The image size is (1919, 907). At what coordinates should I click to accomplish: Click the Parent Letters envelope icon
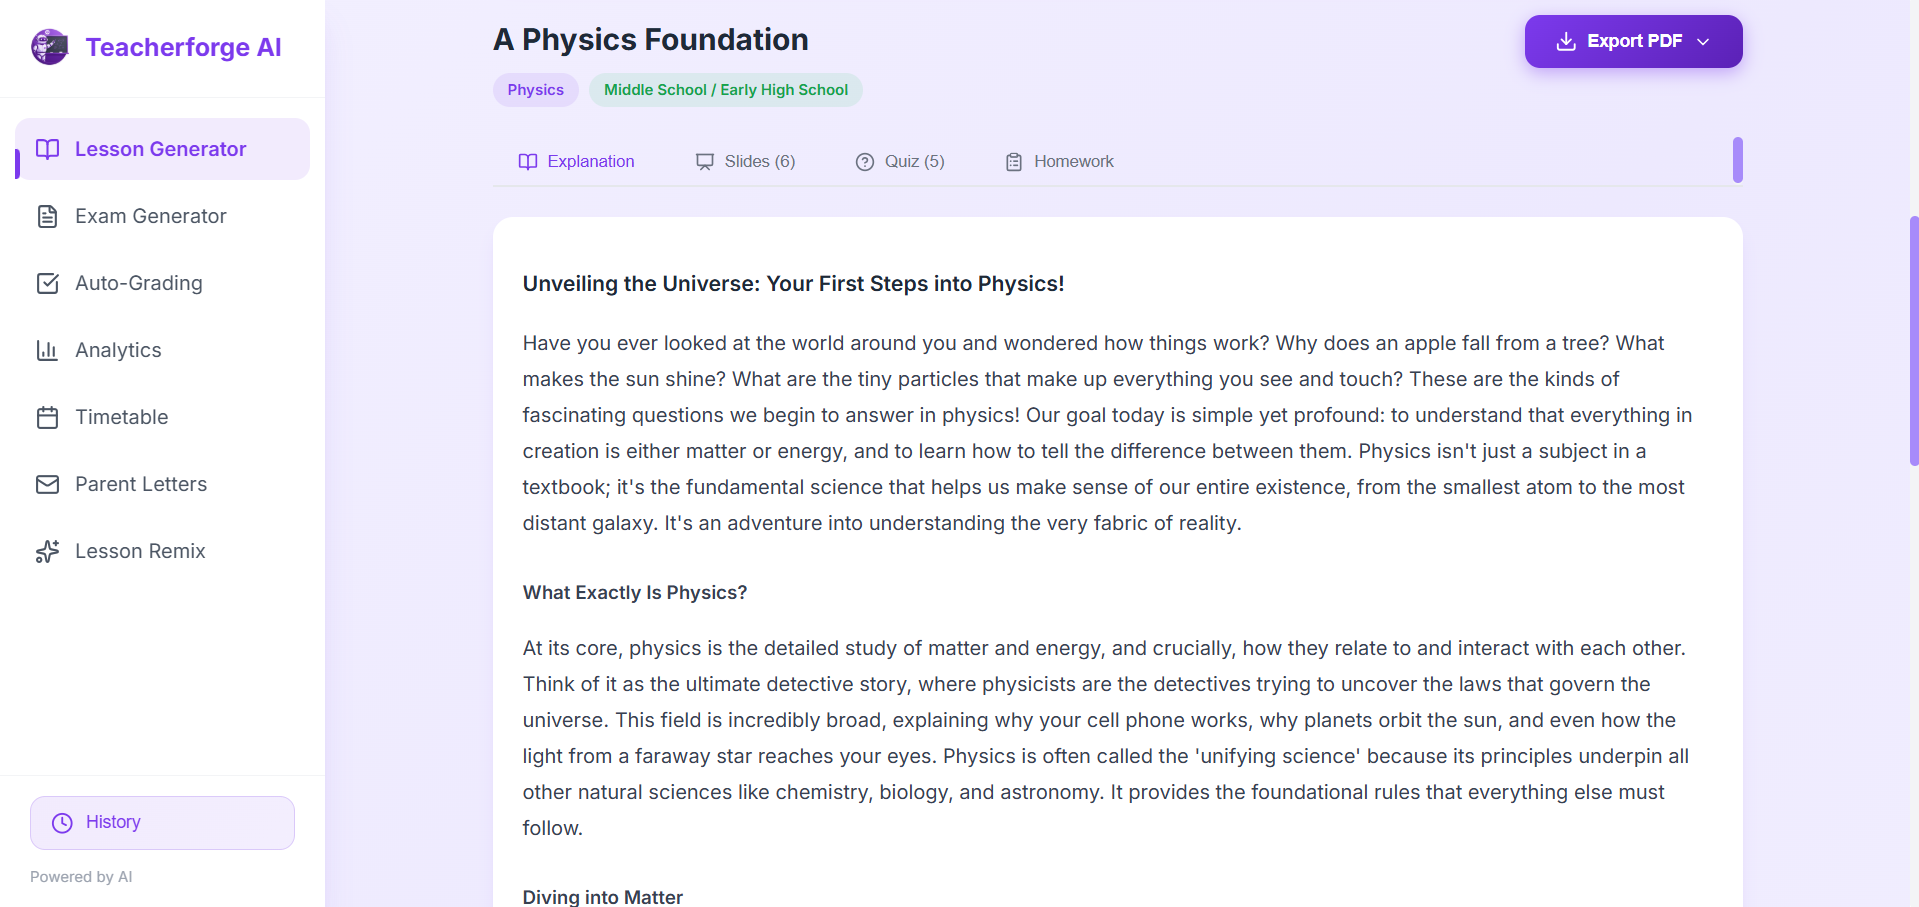47,484
